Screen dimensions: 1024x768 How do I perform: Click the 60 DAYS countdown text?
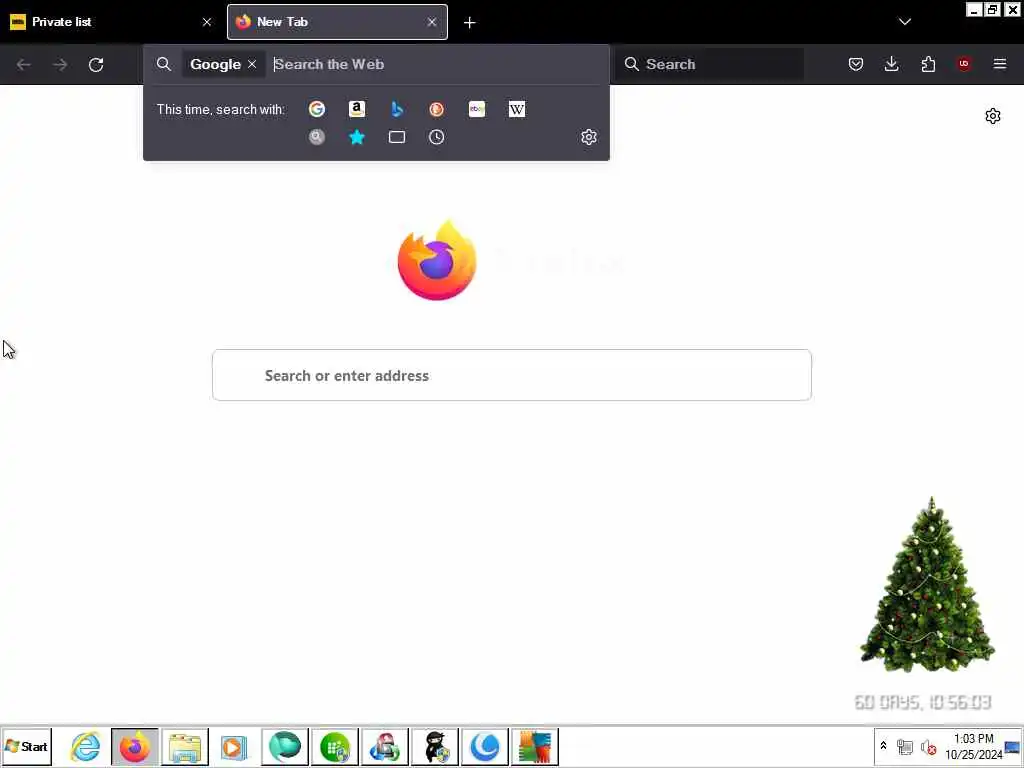pos(922,702)
